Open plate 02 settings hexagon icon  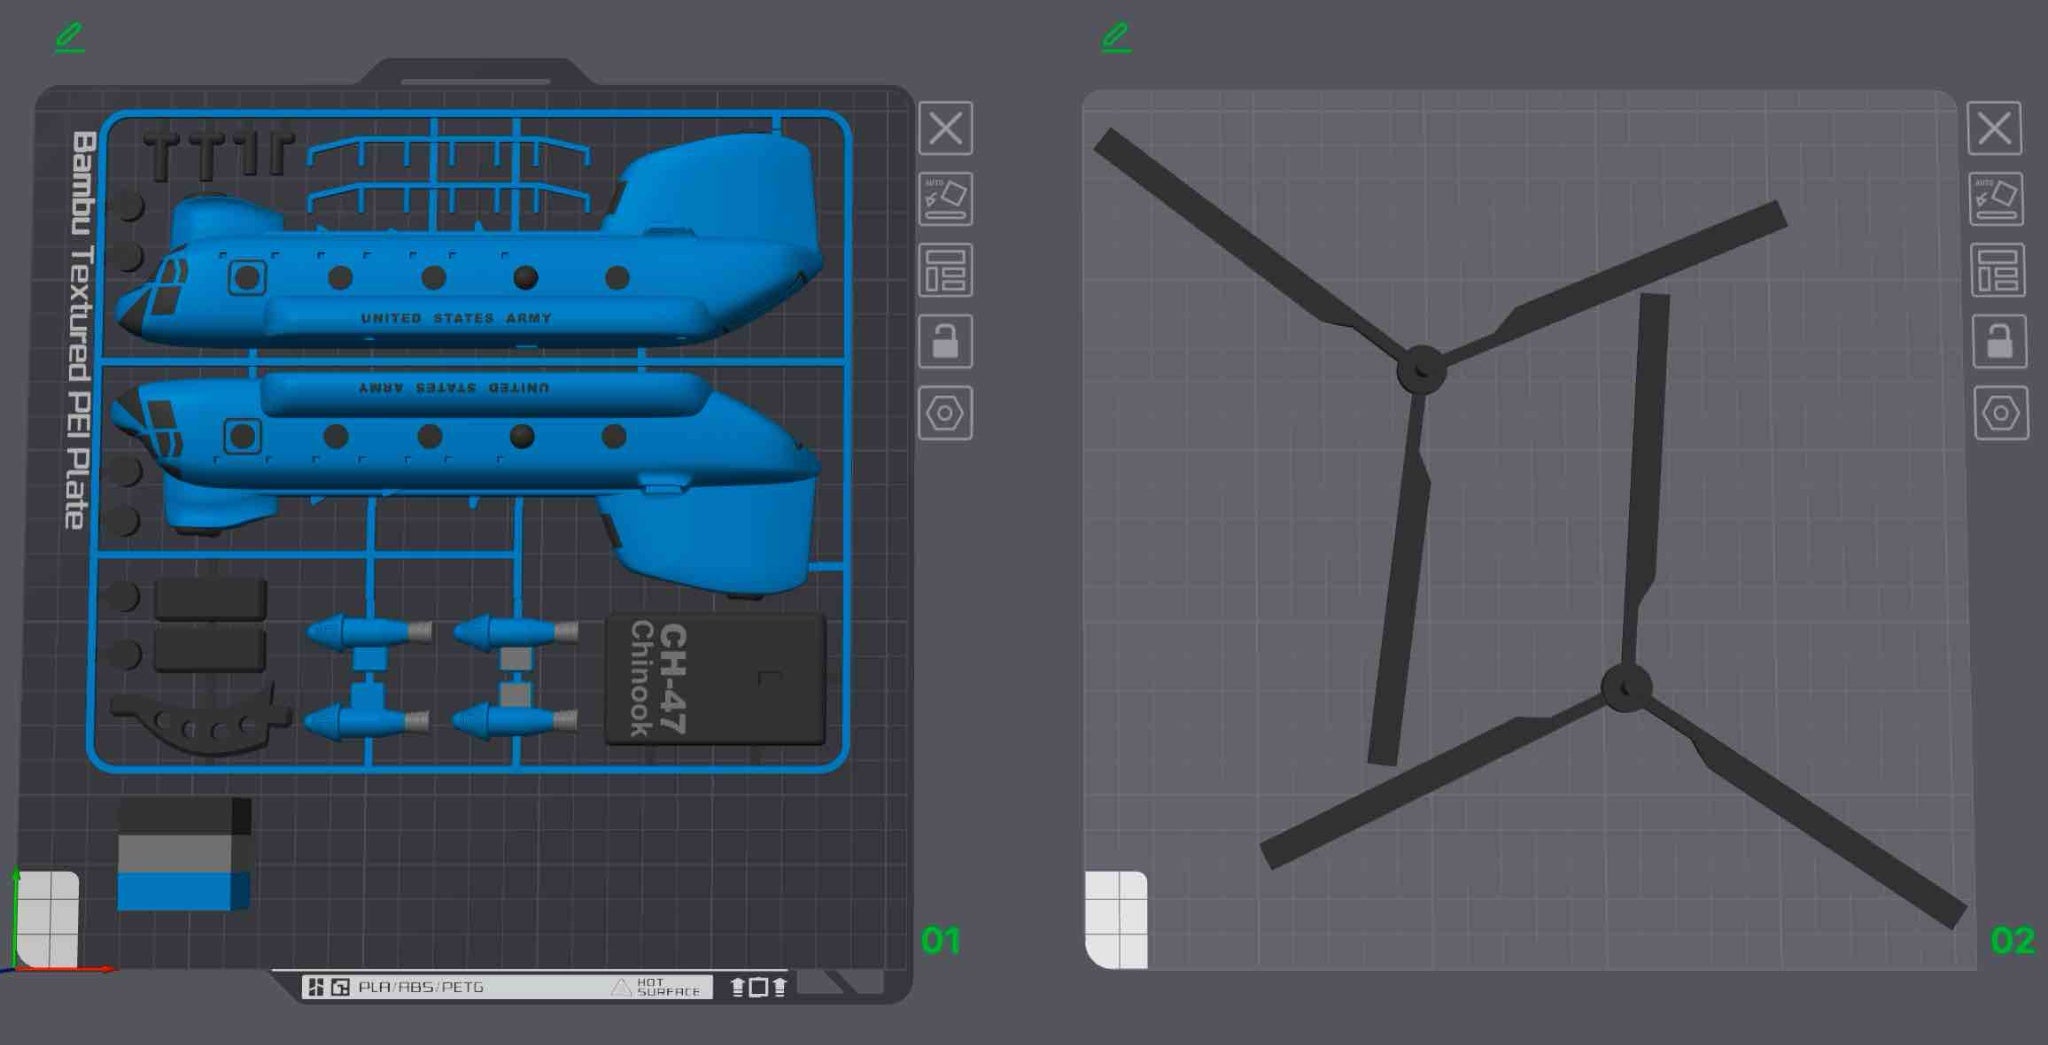pyautogui.click(x=2001, y=413)
